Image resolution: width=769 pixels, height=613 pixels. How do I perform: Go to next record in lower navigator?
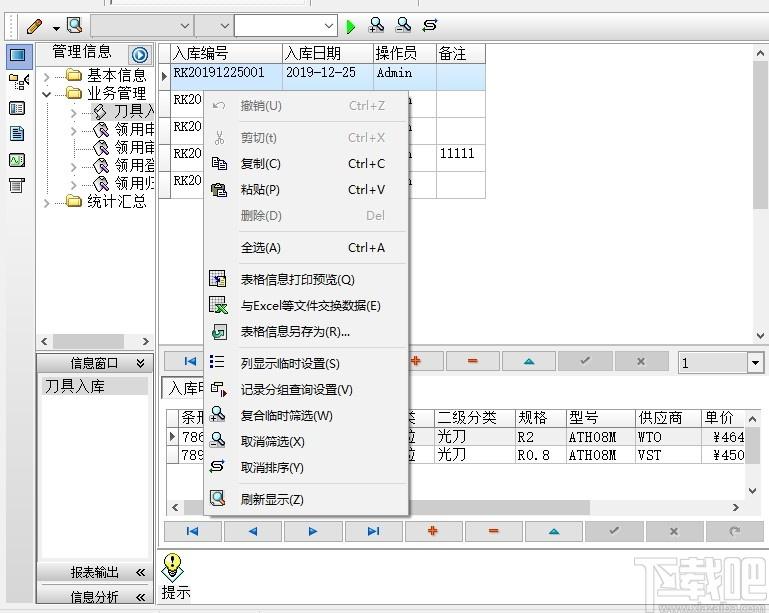[x=313, y=531]
